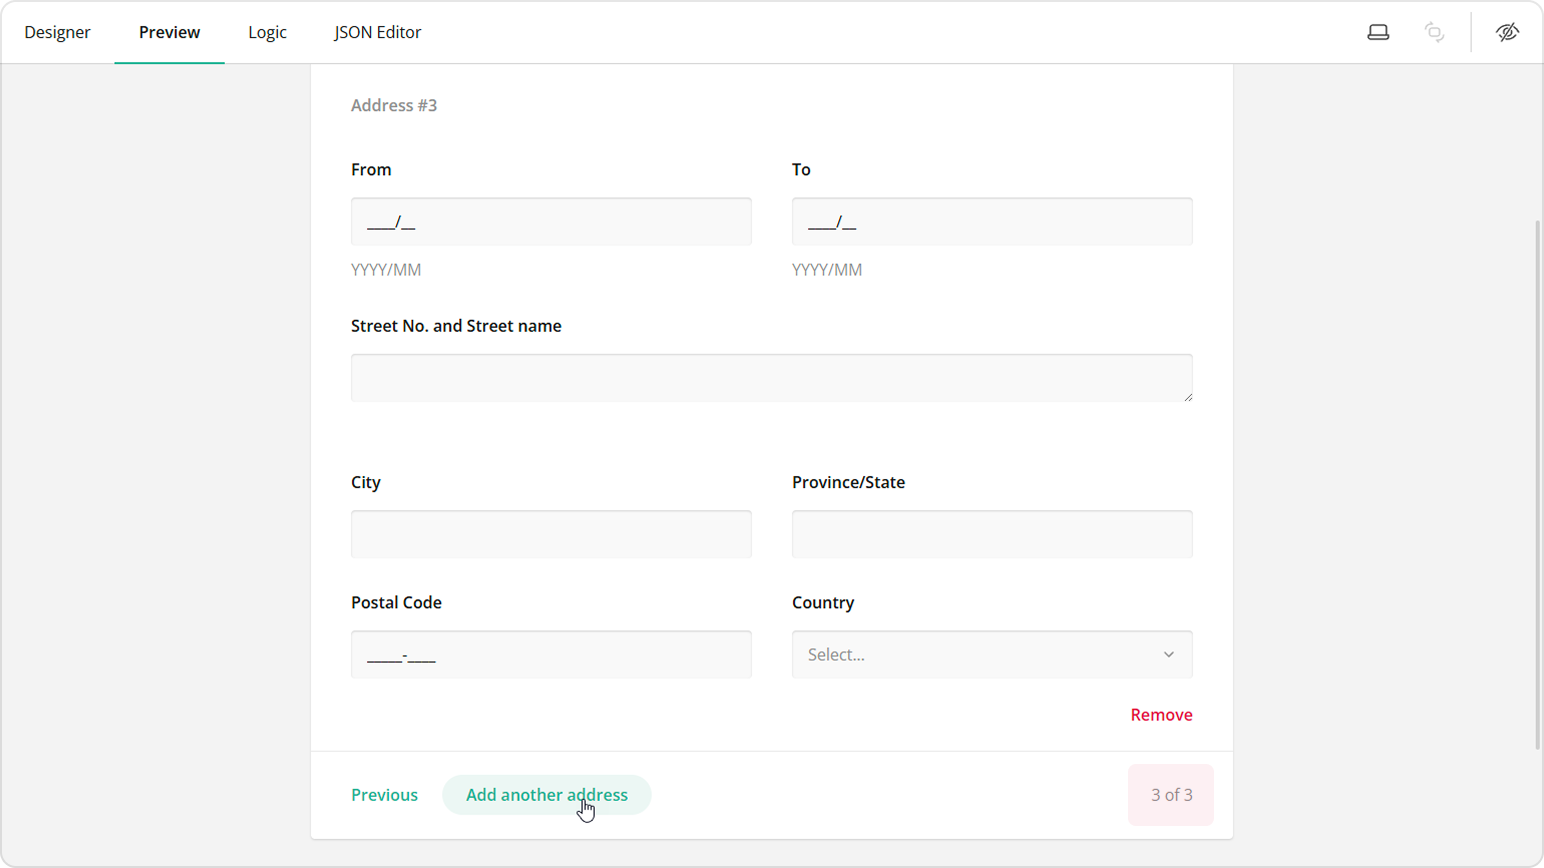
Task: Open the Country selection dropdown
Action: point(991,654)
